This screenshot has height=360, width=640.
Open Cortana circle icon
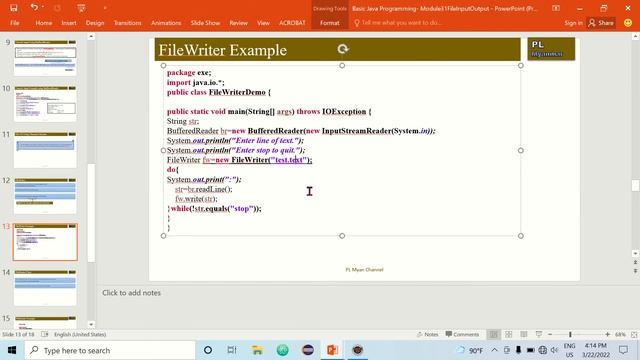pos(208,350)
